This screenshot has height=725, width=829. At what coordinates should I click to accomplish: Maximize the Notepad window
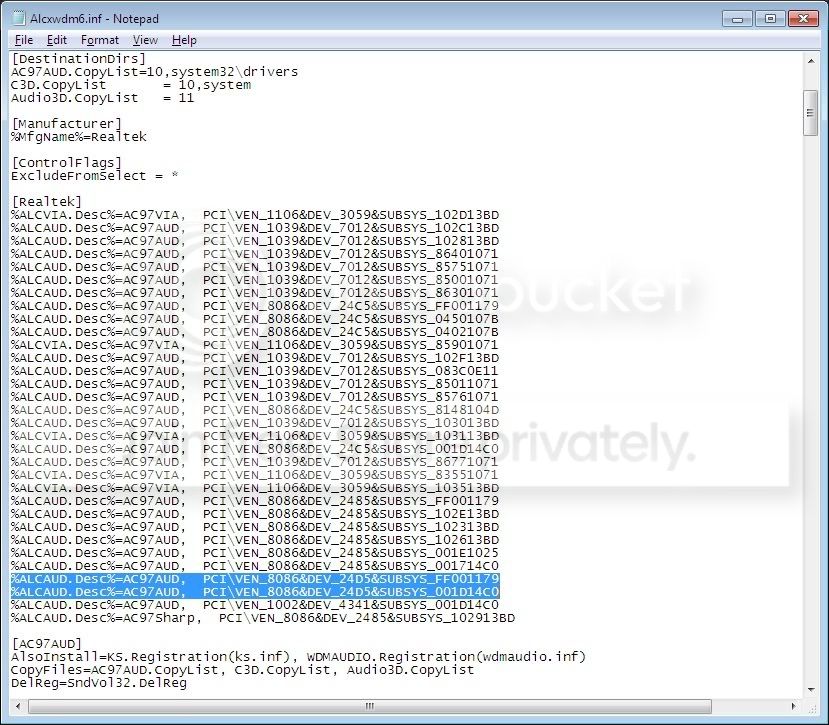coord(770,19)
